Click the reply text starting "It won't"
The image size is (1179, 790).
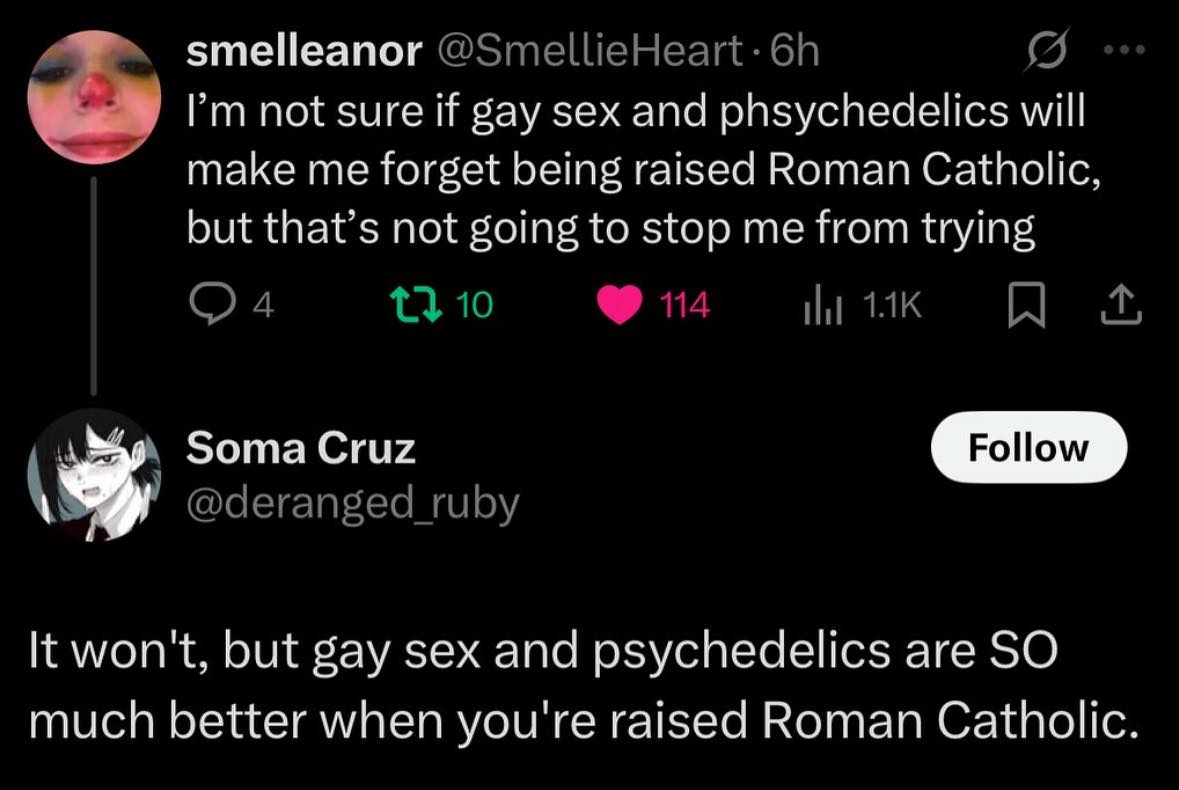click(x=583, y=686)
